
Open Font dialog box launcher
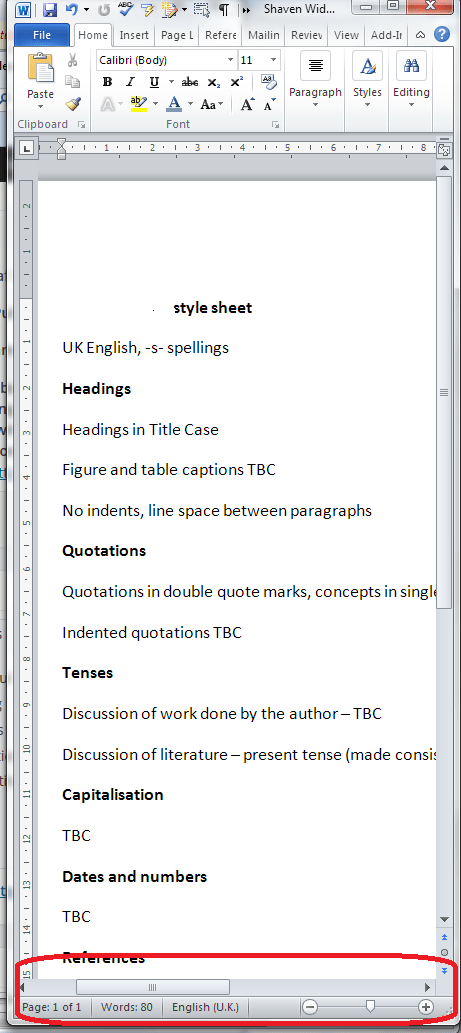[x=275, y=125]
